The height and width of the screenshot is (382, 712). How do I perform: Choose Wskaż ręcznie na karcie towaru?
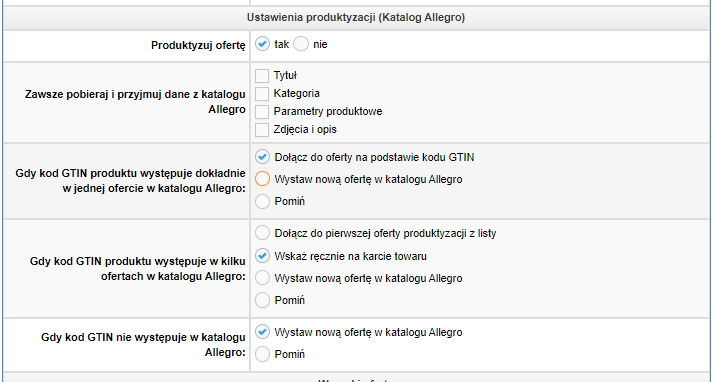[x=262, y=256]
